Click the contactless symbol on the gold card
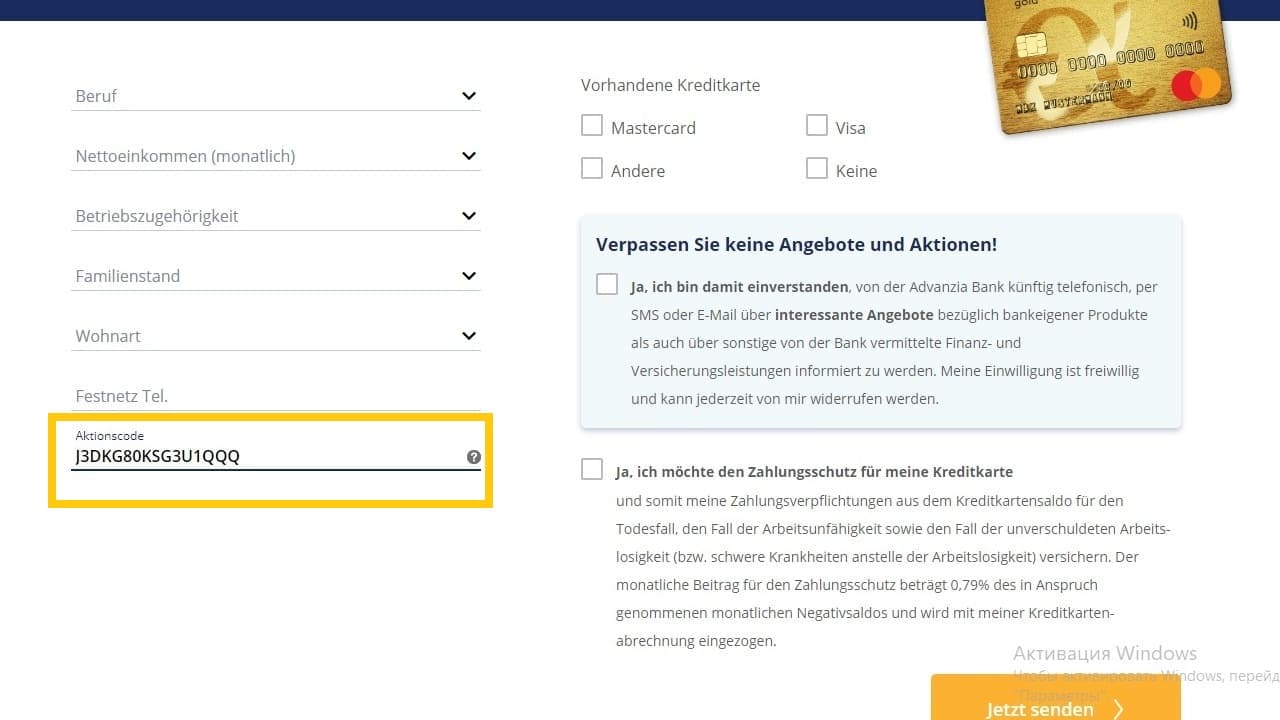The image size is (1280, 720). (x=1190, y=19)
